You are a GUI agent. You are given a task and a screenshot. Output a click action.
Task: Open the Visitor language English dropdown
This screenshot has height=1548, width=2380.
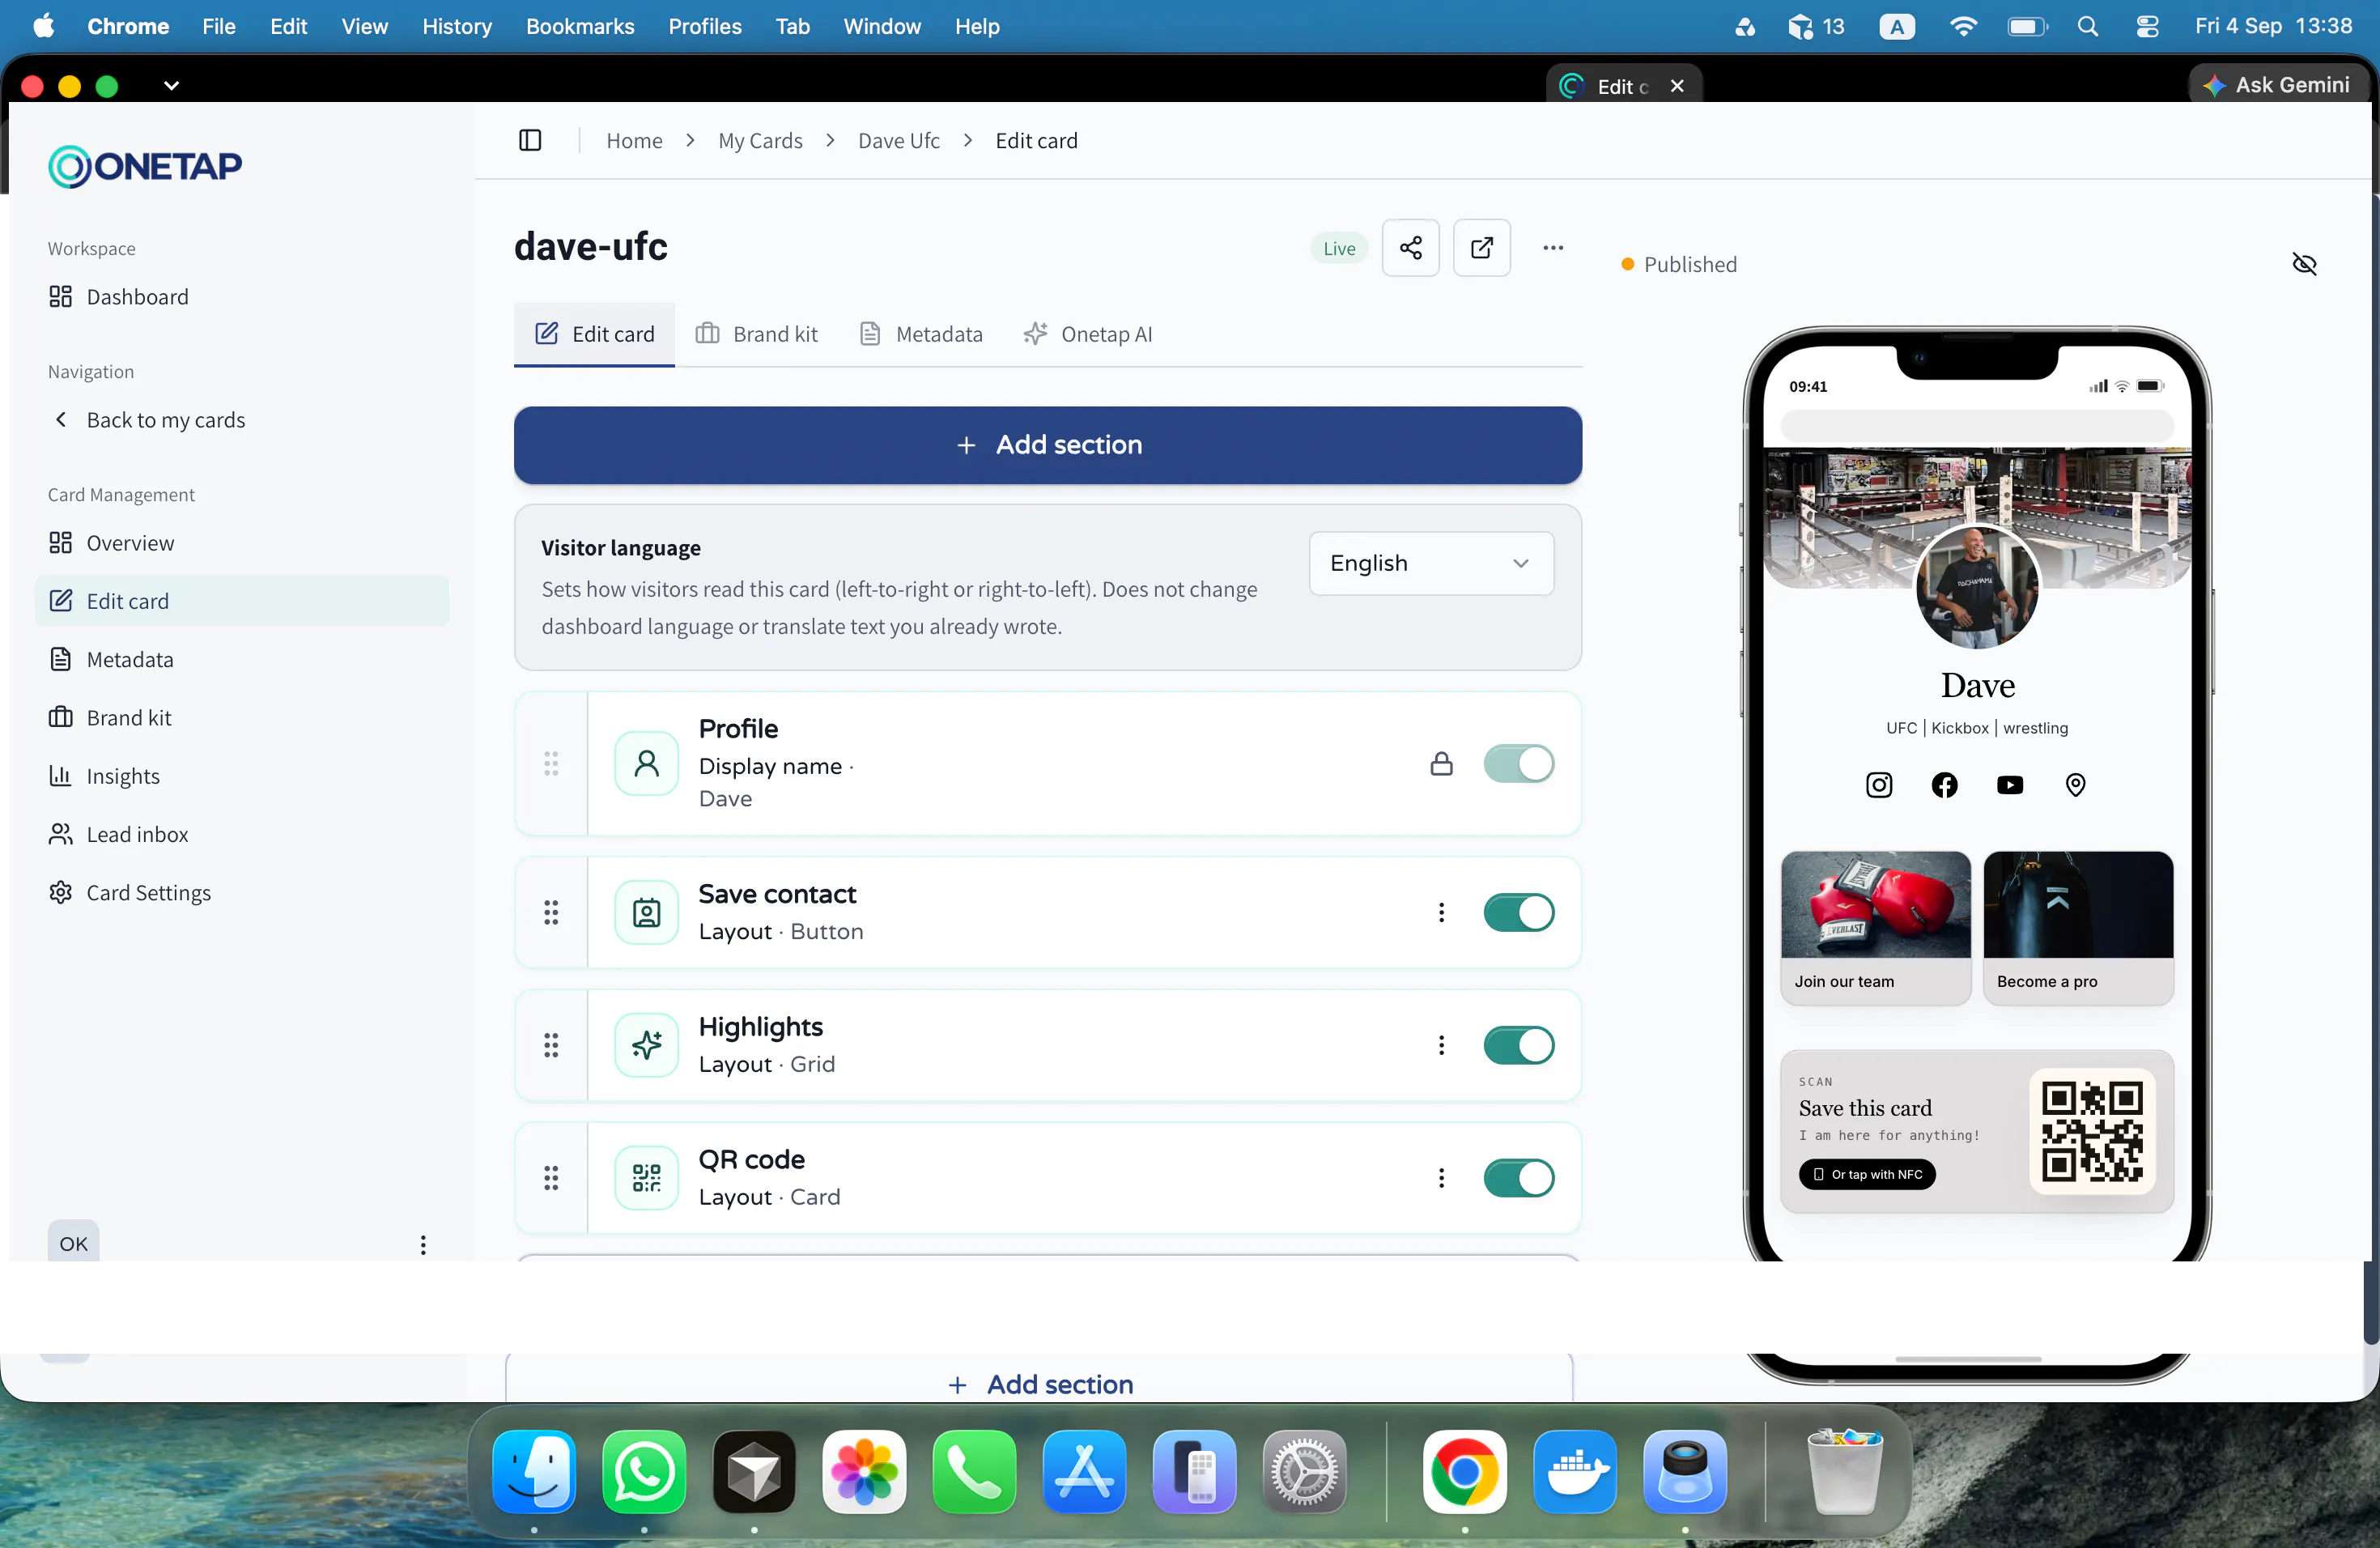point(1431,563)
